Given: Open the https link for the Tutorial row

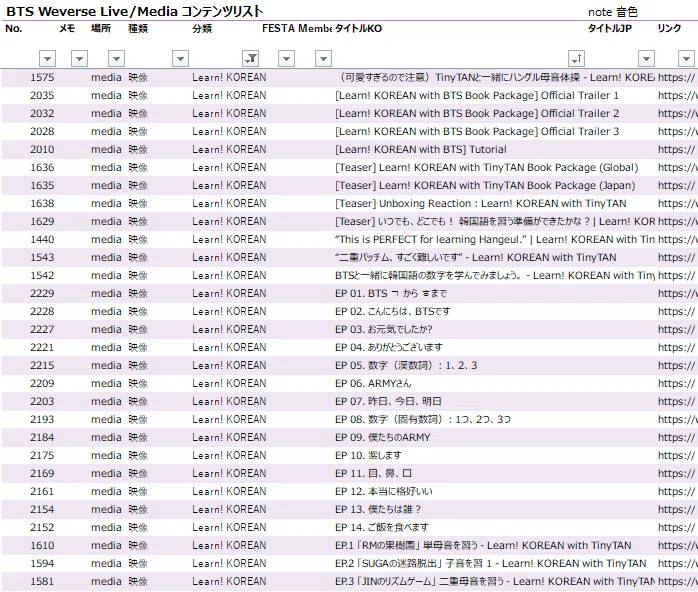Looking at the screenshot, I should coord(676,150).
